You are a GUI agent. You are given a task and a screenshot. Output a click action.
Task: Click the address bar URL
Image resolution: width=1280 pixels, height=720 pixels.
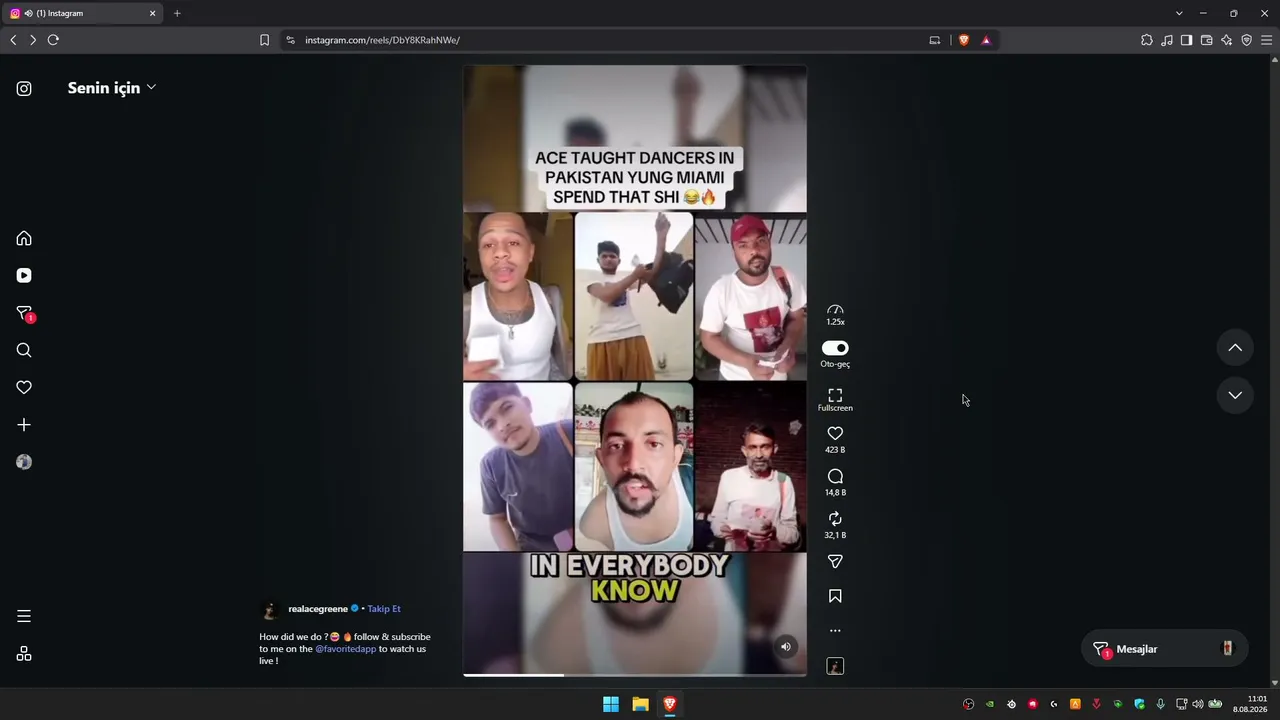pos(382,40)
